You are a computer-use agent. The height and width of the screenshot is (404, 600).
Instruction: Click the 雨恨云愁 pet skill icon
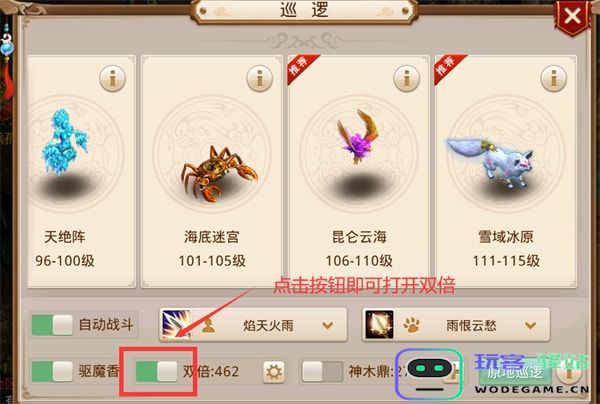tap(379, 325)
